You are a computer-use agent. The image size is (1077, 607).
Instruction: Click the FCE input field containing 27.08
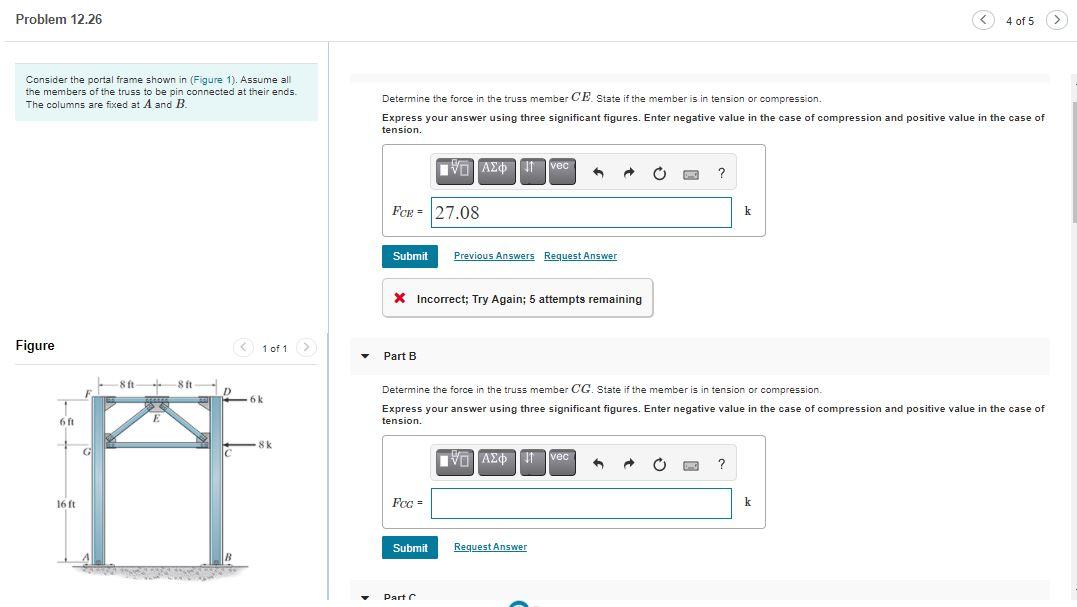[x=581, y=213]
